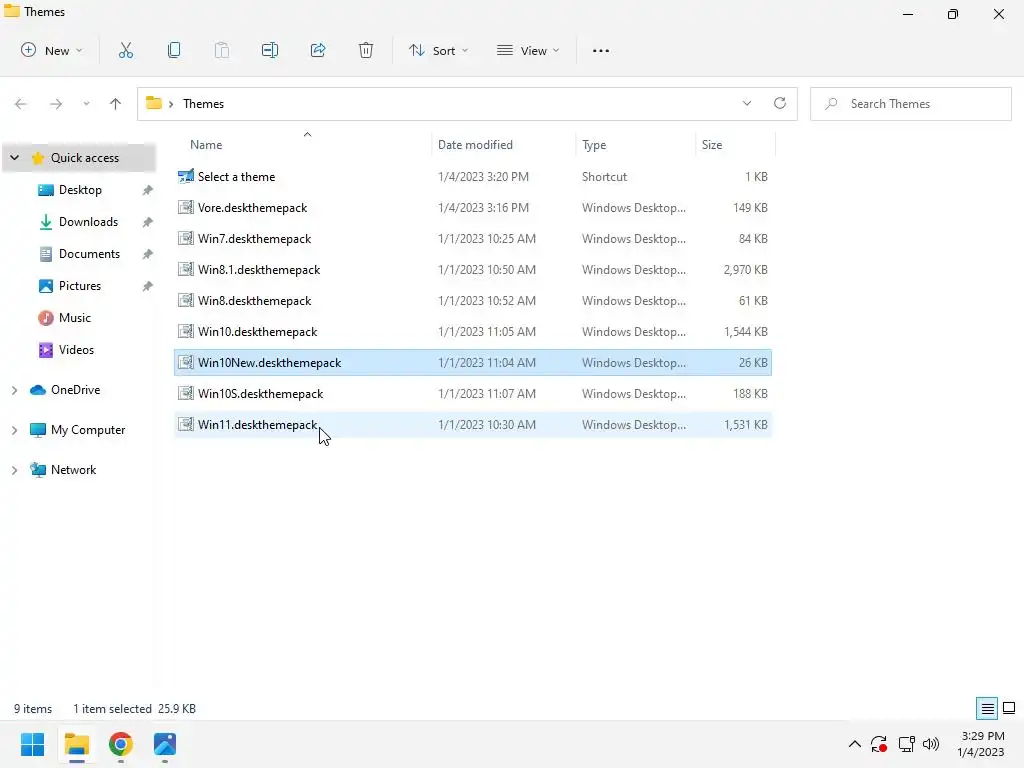This screenshot has width=1024, height=768.
Task: Open the Sort options dropdown
Action: point(438,50)
